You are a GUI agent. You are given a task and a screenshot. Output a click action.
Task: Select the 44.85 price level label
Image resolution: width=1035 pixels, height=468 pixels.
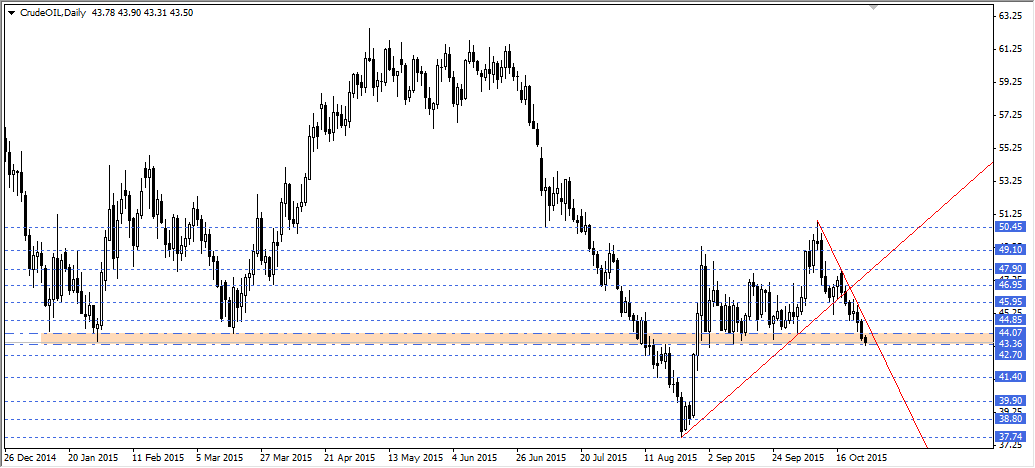(x=1010, y=320)
